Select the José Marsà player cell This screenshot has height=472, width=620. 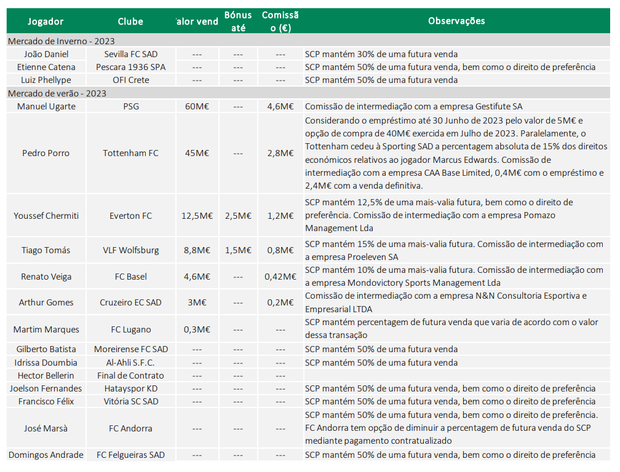pyautogui.click(x=48, y=428)
